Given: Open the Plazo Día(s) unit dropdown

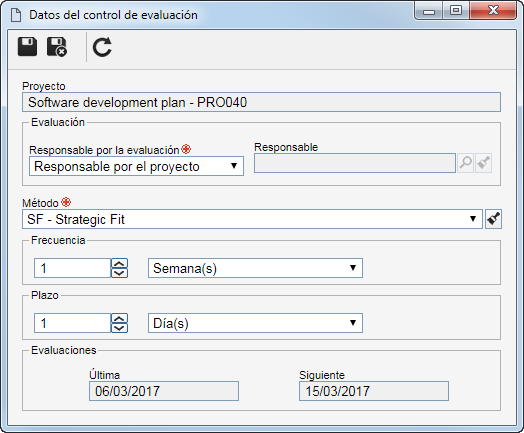Looking at the screenshot, I should click(x=255, y=323).
